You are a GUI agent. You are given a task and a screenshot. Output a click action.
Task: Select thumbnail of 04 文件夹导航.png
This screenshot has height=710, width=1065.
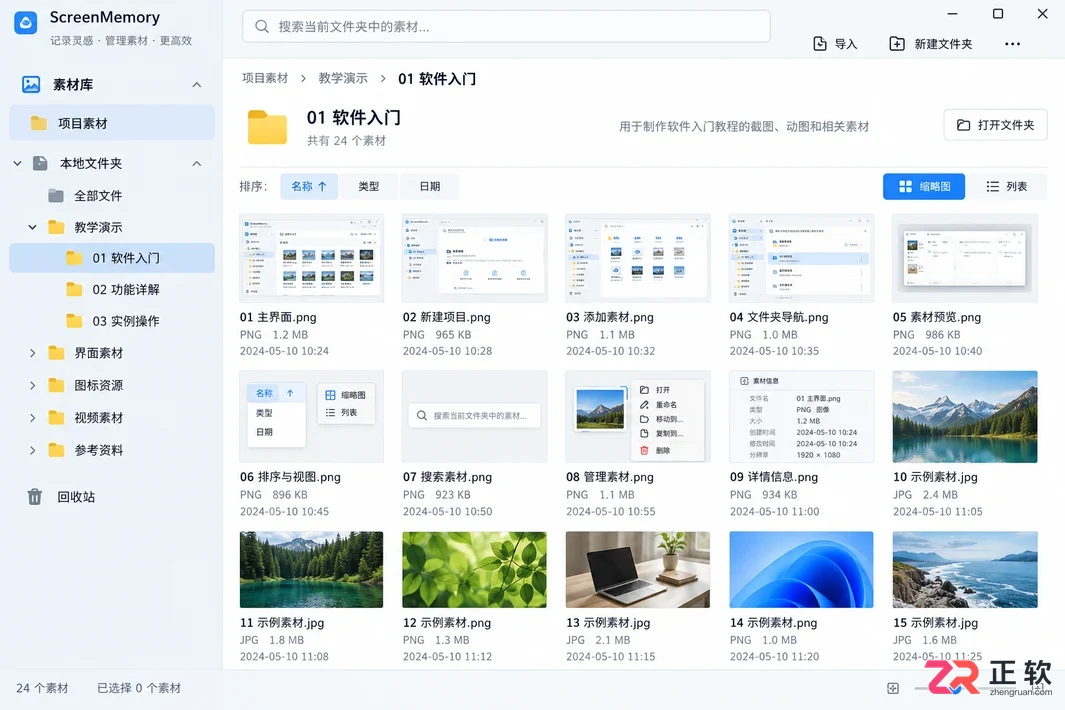click(801, 258)
